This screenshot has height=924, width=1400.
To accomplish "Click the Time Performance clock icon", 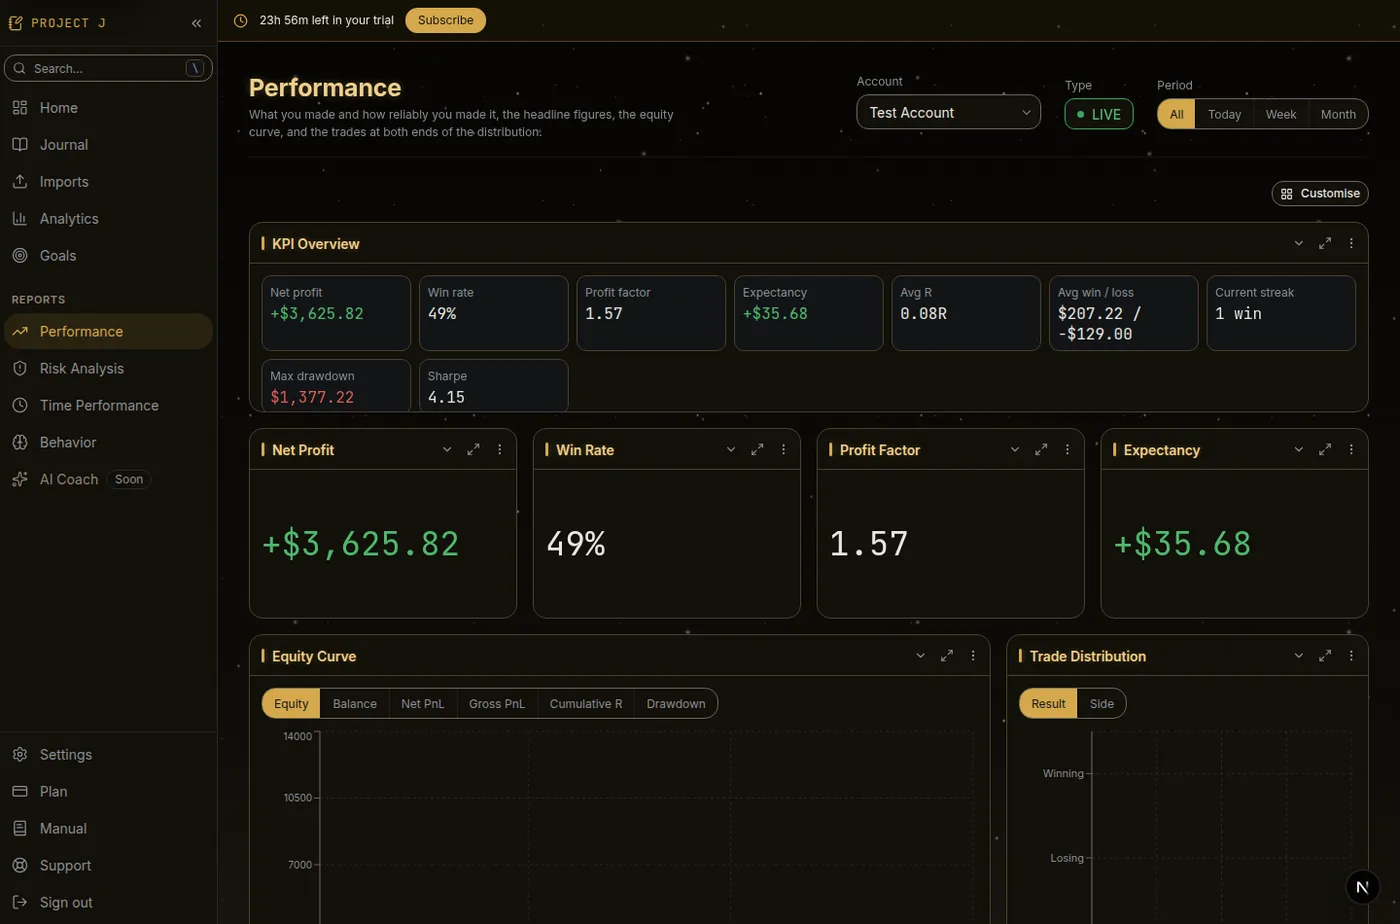I will point(20,406).
